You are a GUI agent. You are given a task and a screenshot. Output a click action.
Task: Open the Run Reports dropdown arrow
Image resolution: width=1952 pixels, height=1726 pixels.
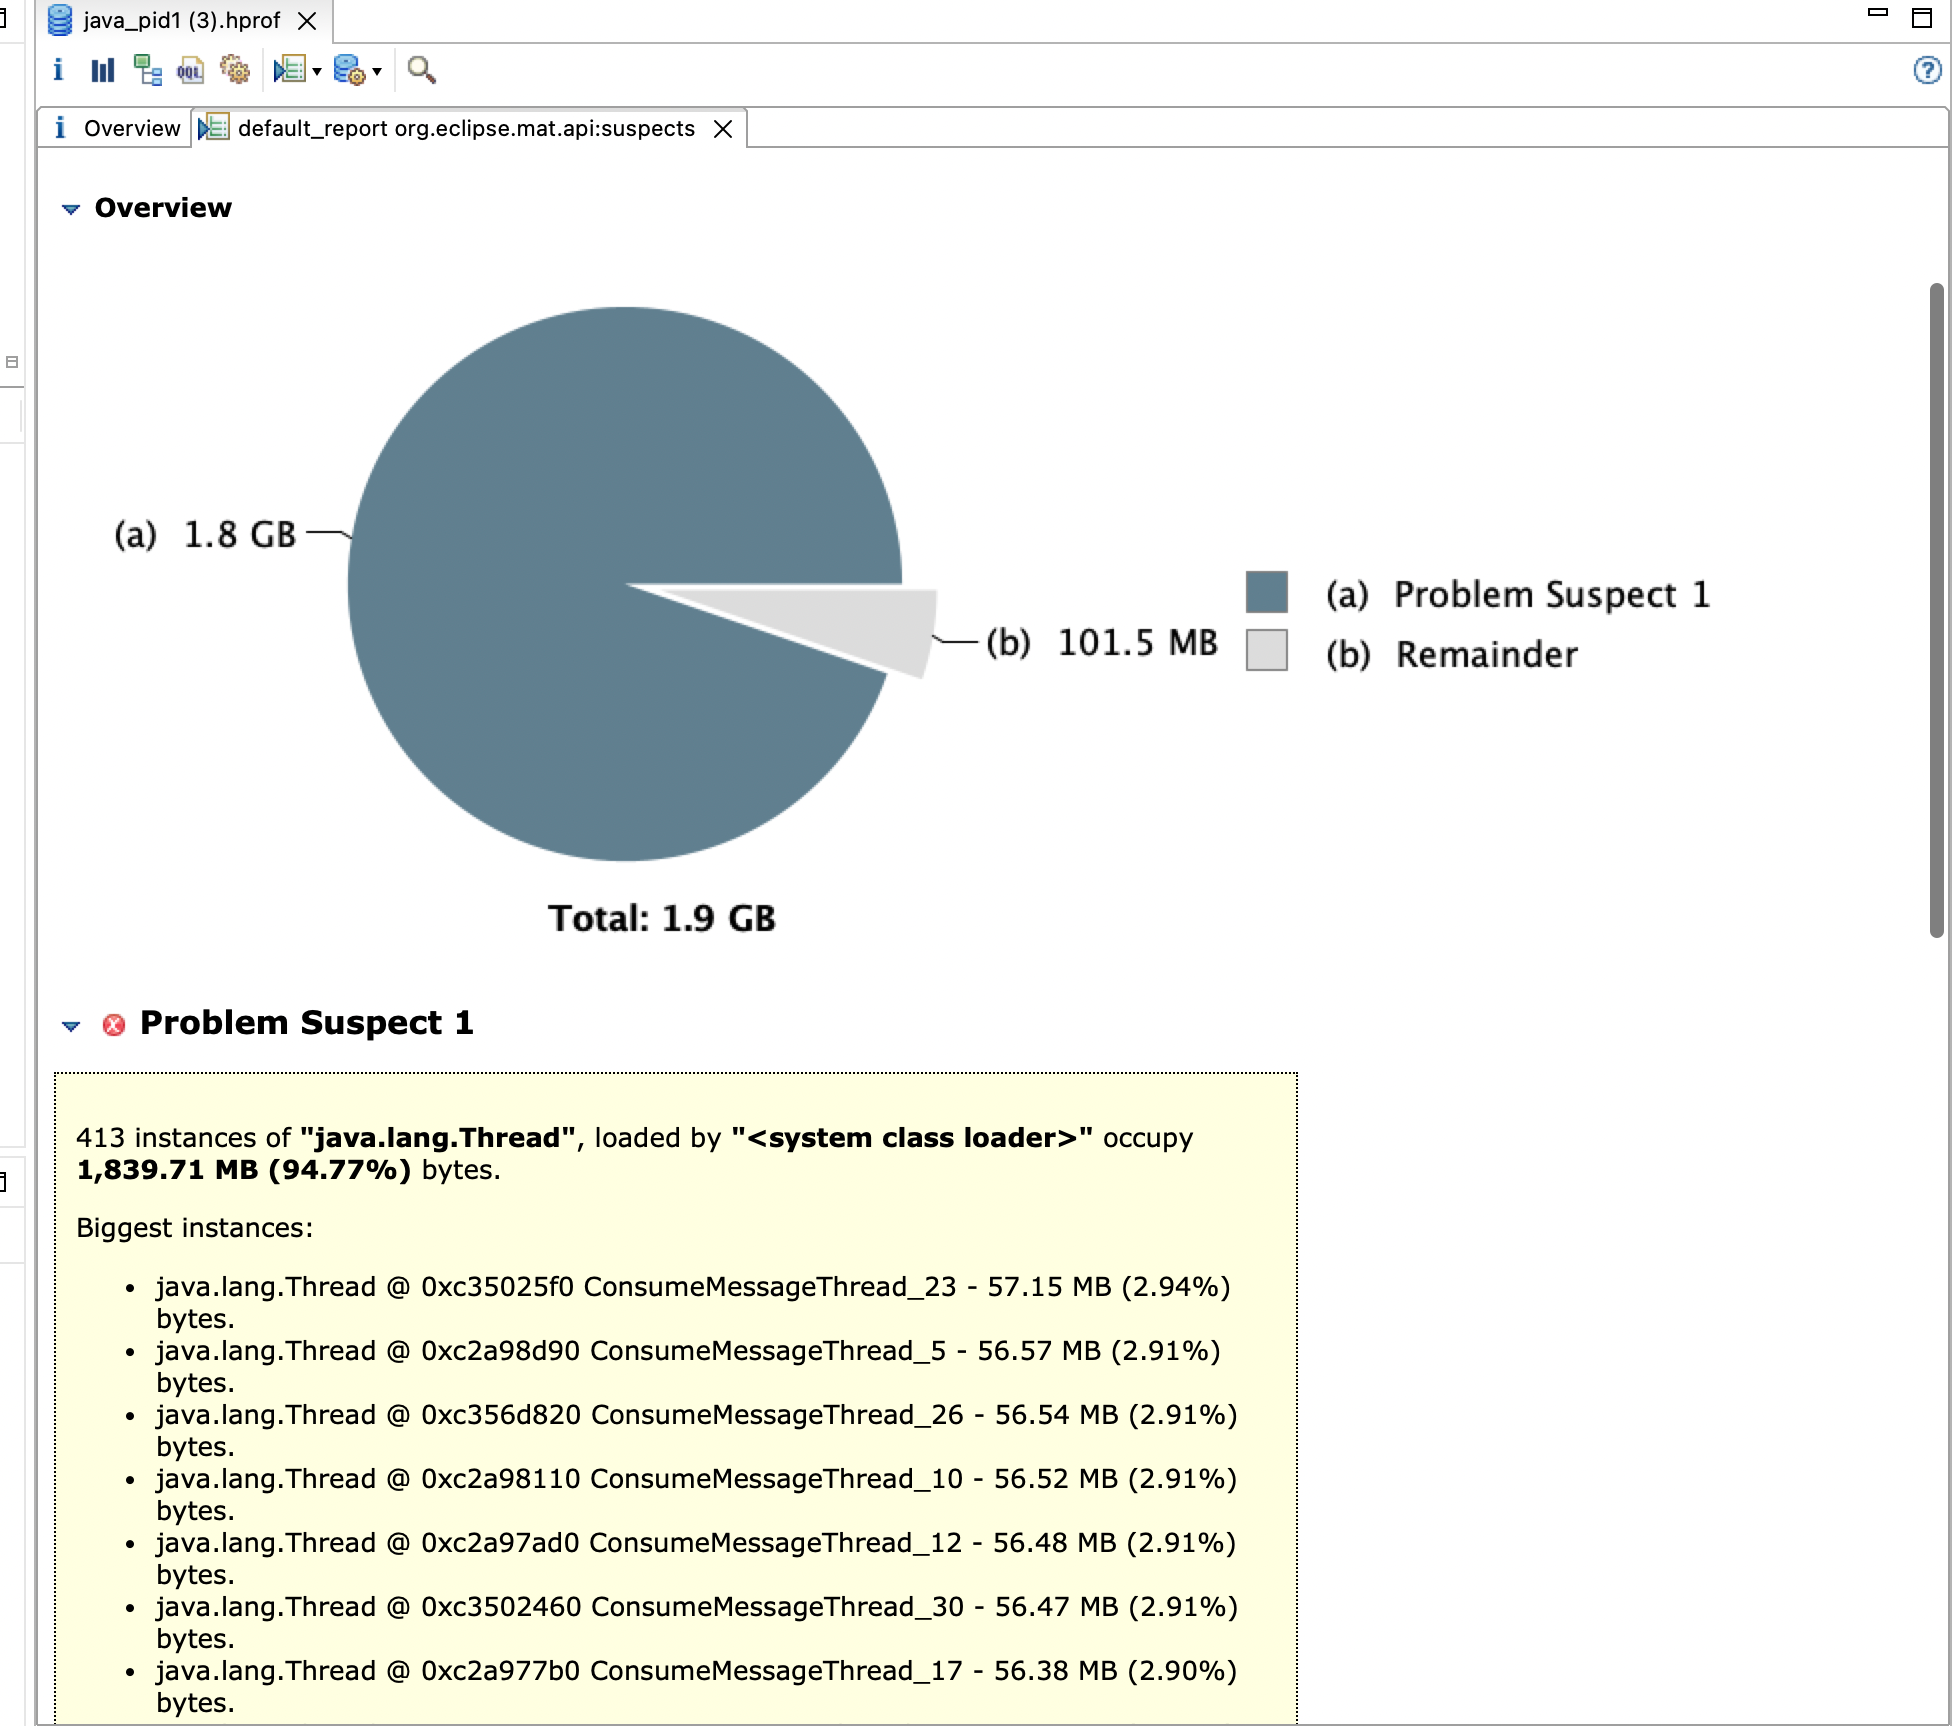click(x=317, y=71)
